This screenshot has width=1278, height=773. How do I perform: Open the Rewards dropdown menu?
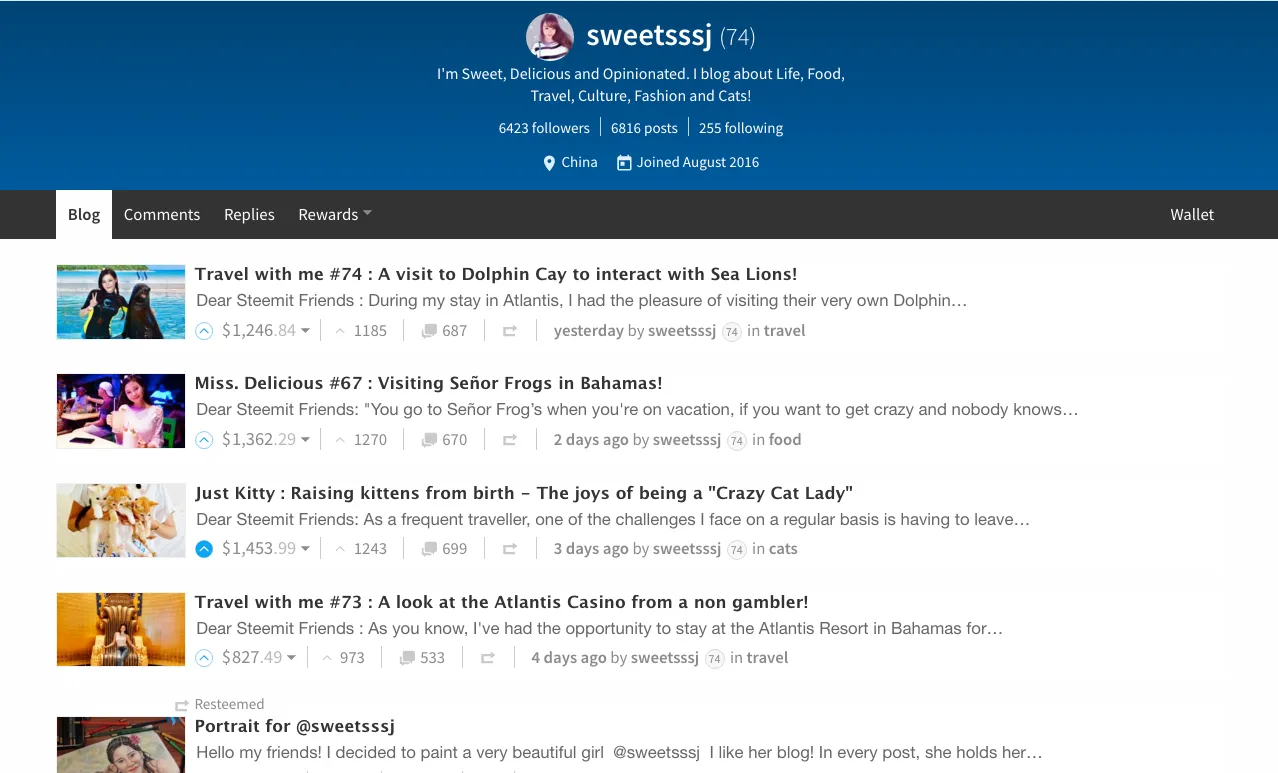(x=335, y=214)
